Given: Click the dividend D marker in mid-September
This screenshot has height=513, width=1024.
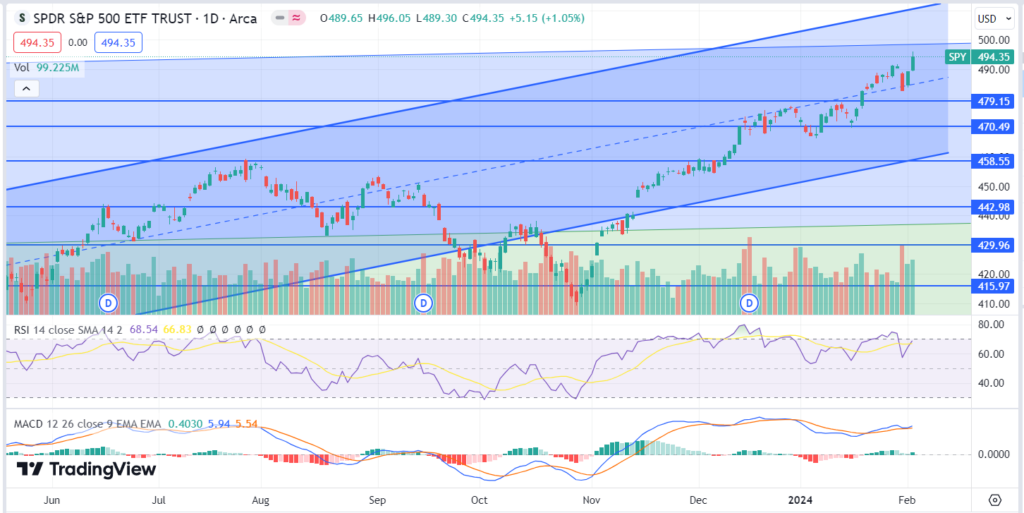Looking at the screenshot, I should [x=423, y=303].
